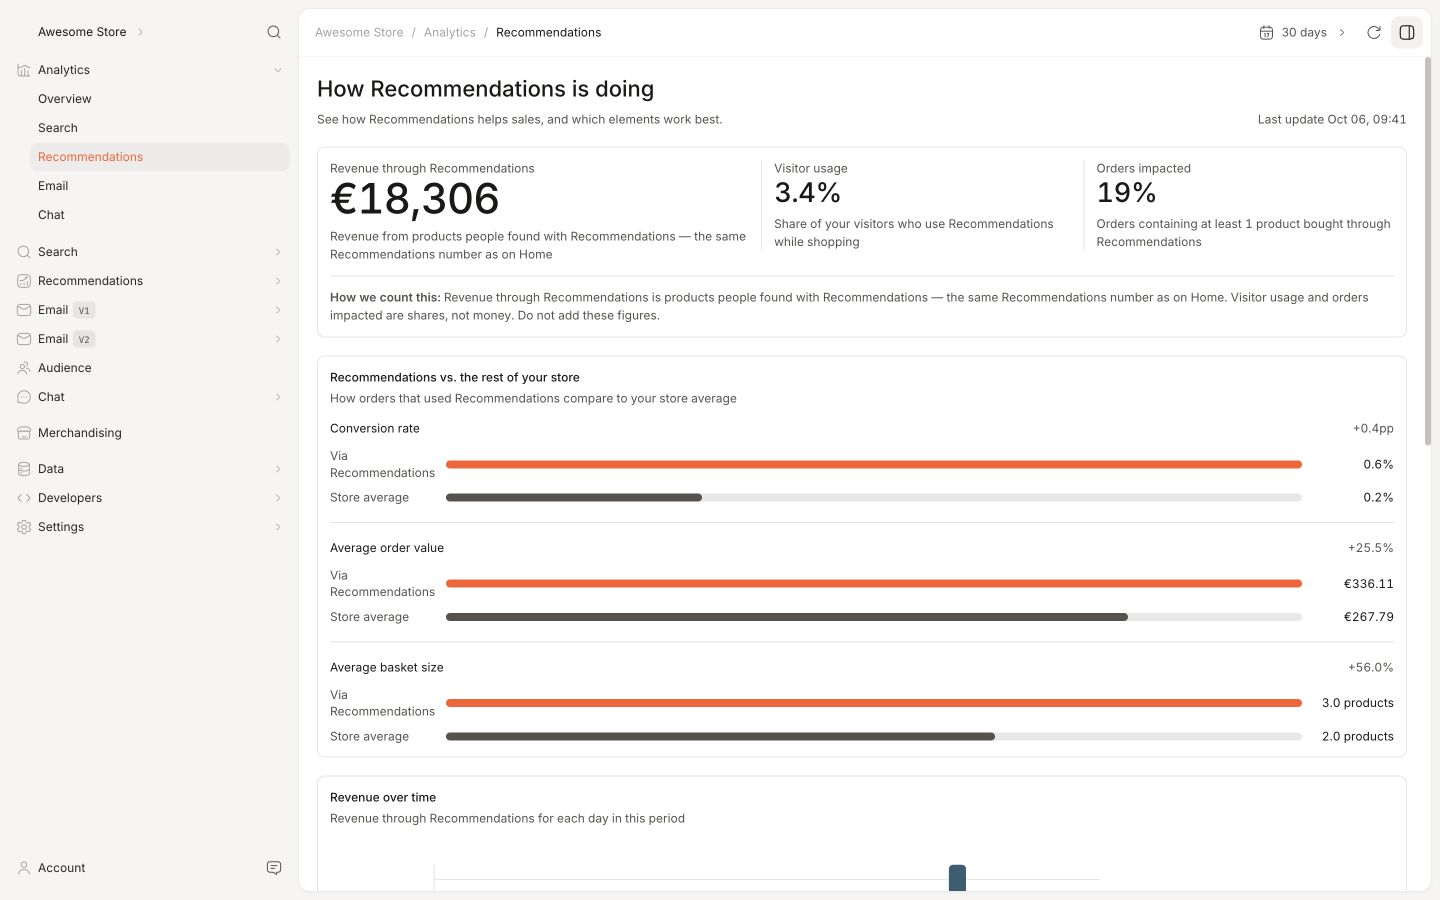Open the Audience page

(150, 368)
